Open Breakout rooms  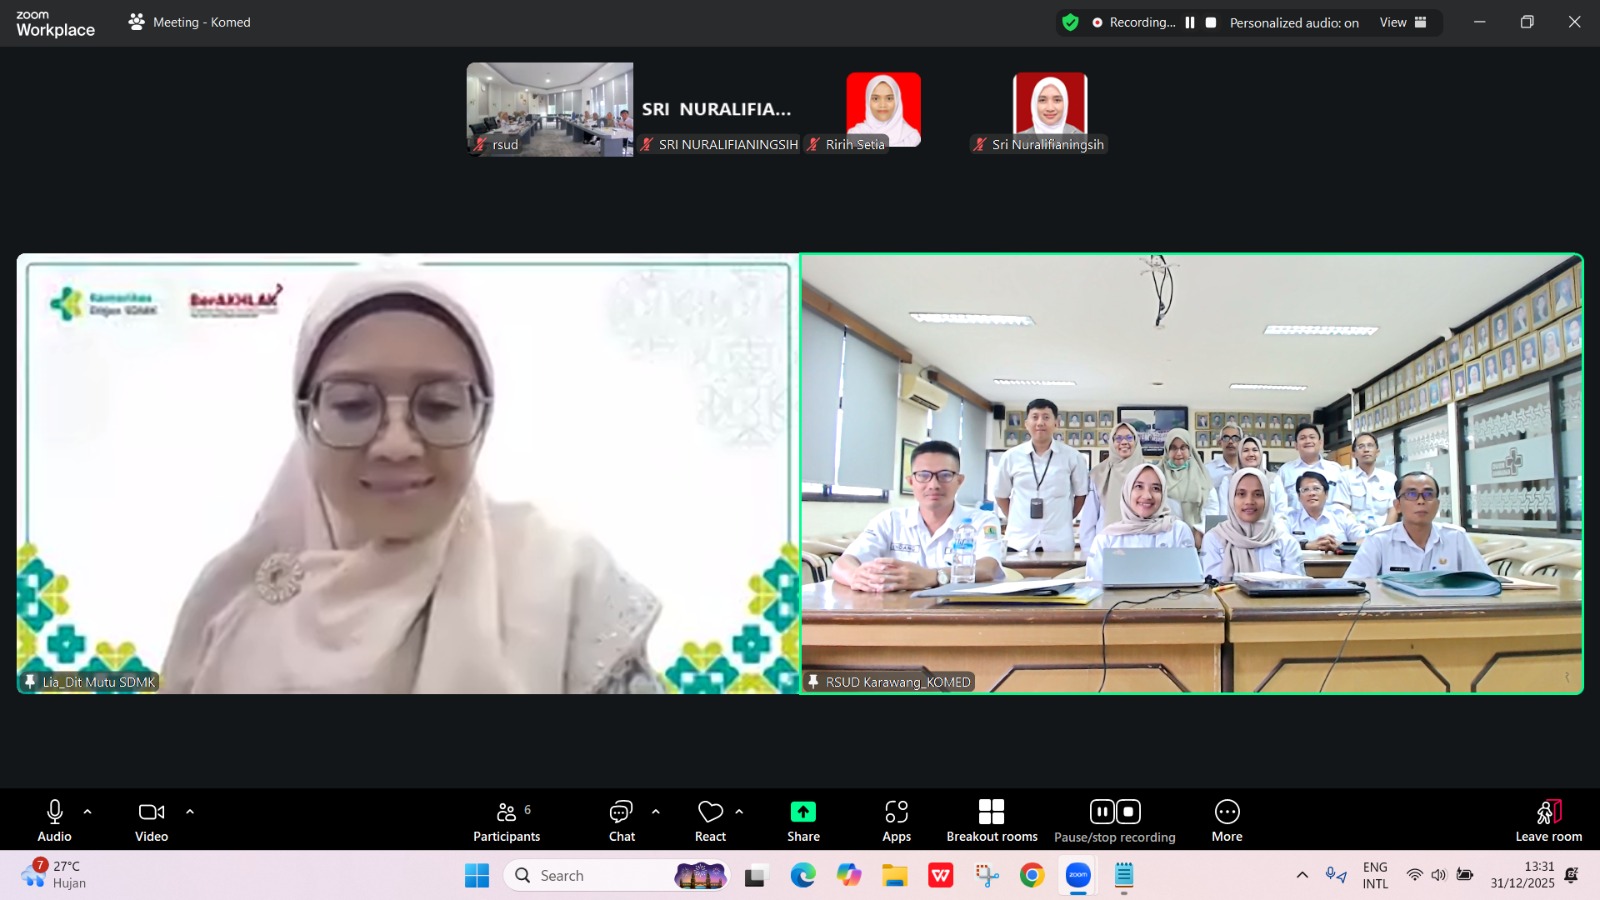click(991, 820)
